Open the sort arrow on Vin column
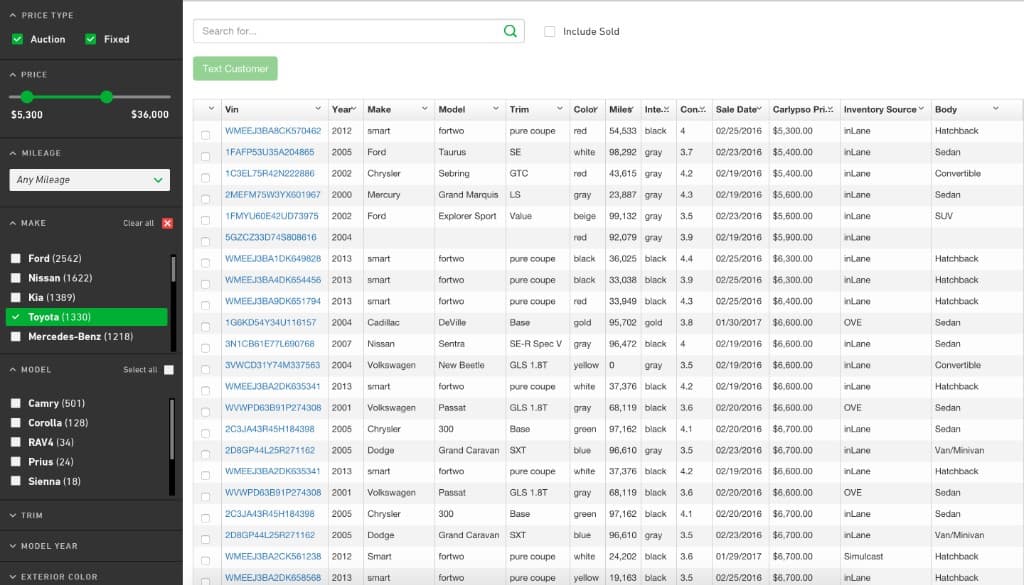 [319, 109]
